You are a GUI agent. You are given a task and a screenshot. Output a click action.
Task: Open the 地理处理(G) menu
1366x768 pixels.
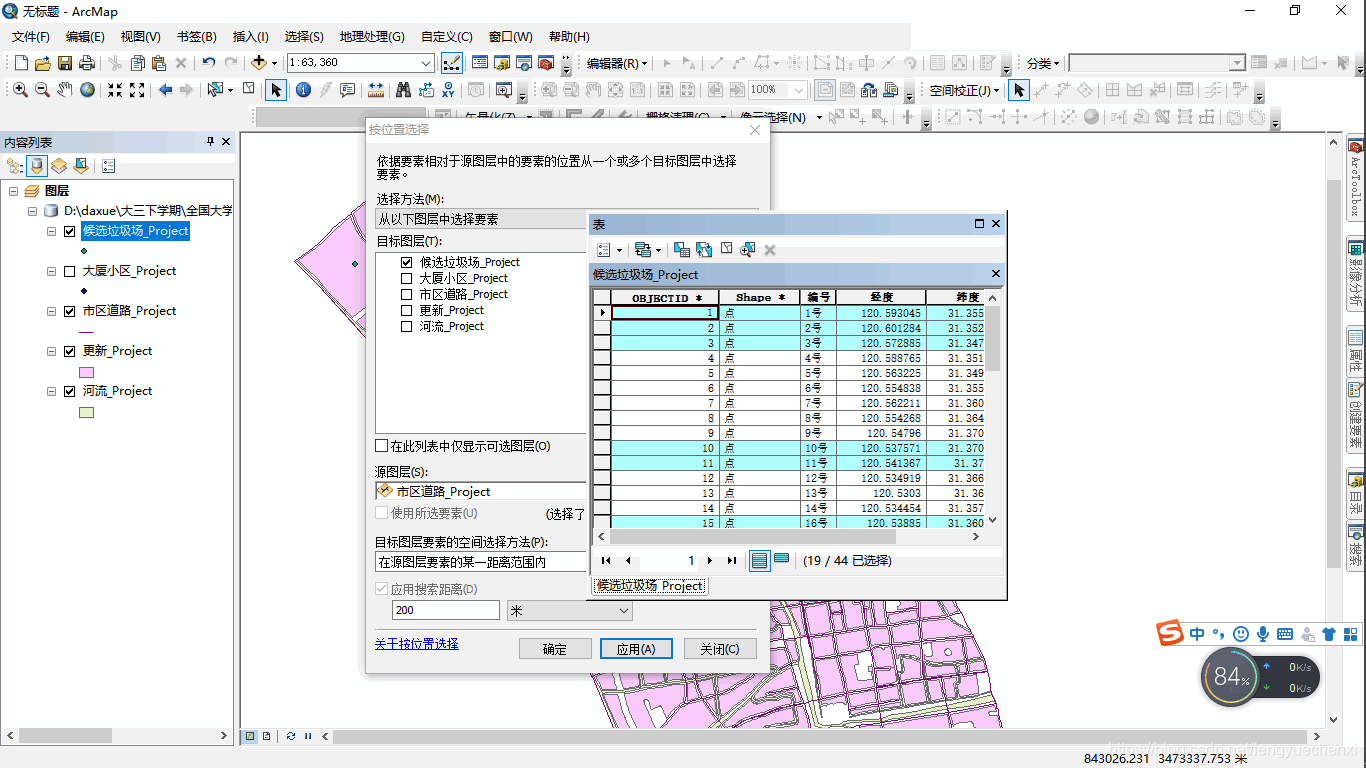click(372, 37)
